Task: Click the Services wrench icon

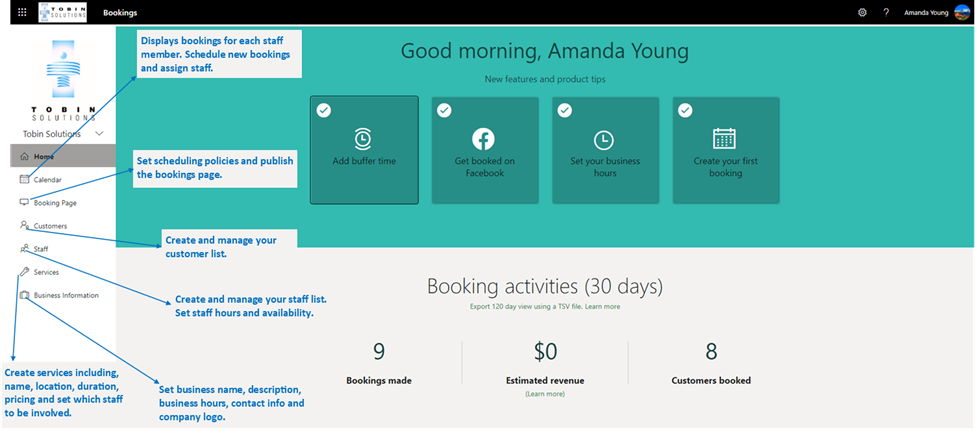Action: (25, 272)
